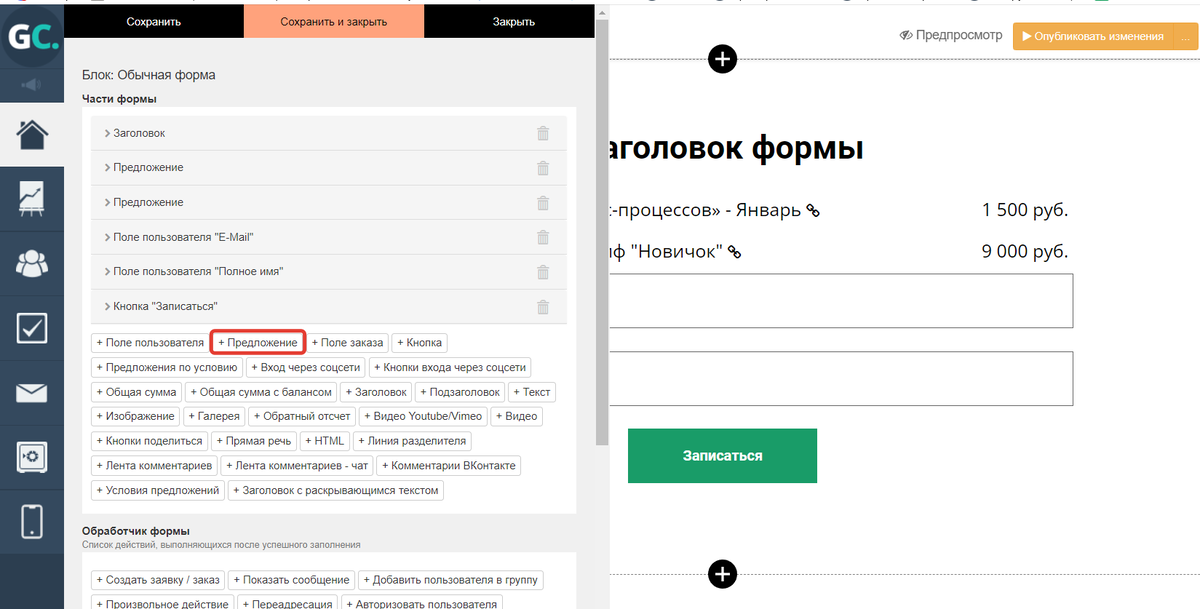The height and width of the screenshot is (609, 1200).
Task: Add "+ Кнопки поделиться" part
Action: click(x=150, y=441)
